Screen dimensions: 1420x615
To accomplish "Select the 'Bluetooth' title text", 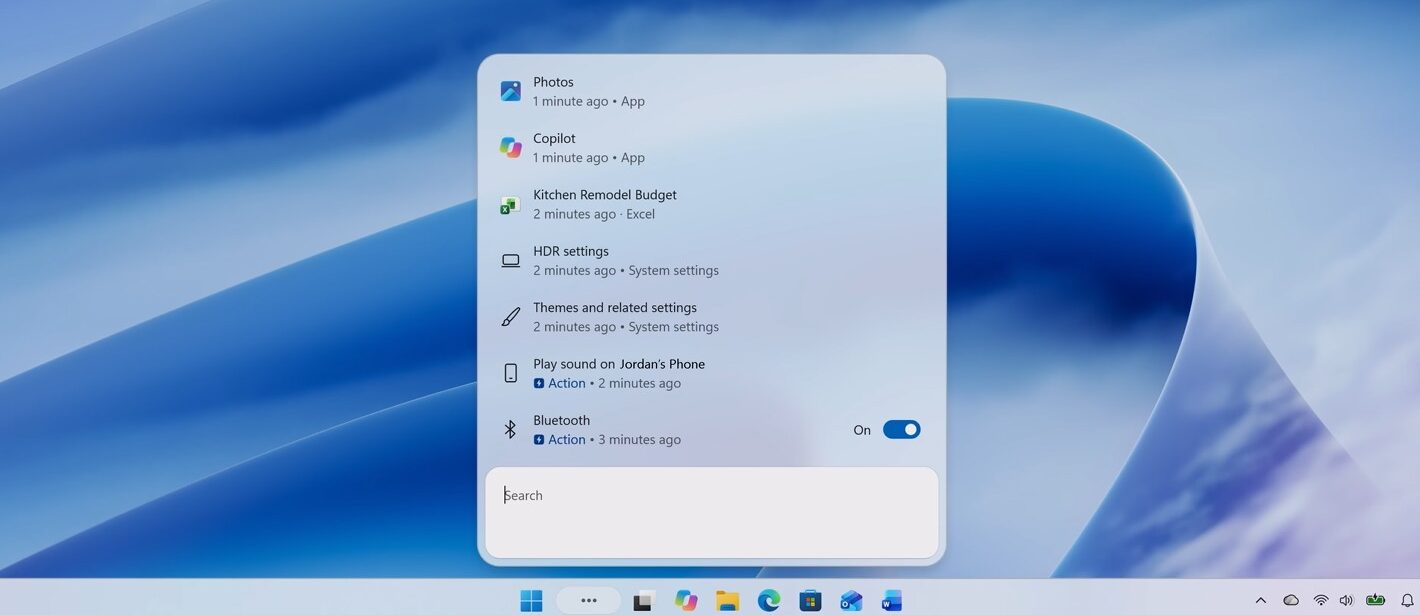I will tap(562, 420).
